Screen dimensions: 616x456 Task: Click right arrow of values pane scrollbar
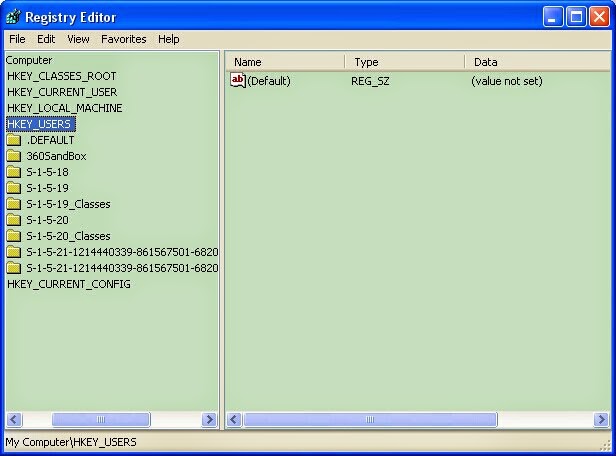point(601,419)
